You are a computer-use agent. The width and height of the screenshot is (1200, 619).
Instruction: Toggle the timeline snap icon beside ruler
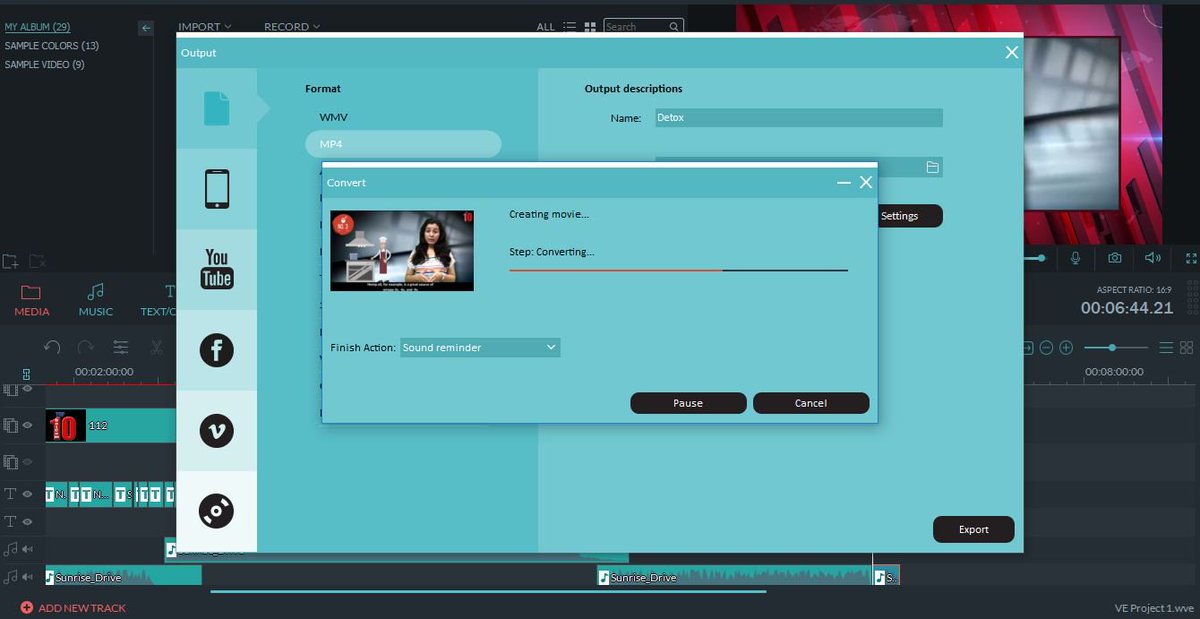click(x=26, y=373)
